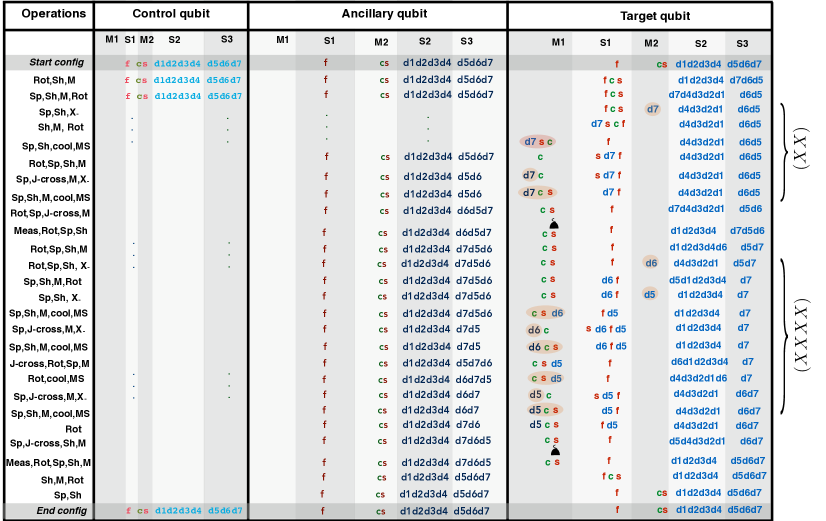Click "d7d6d5" in Target S3 column
Screen dimensions: 826x521
tap(746, 80)
